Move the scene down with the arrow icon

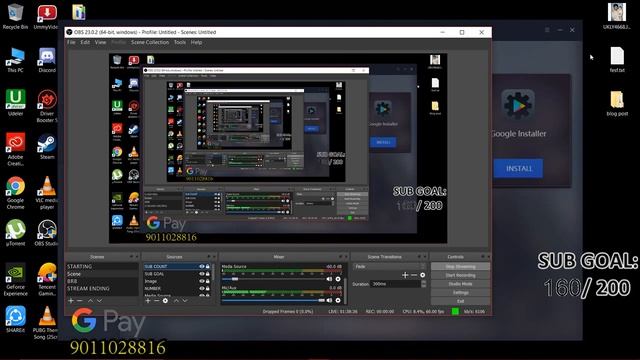coord(99,300)
